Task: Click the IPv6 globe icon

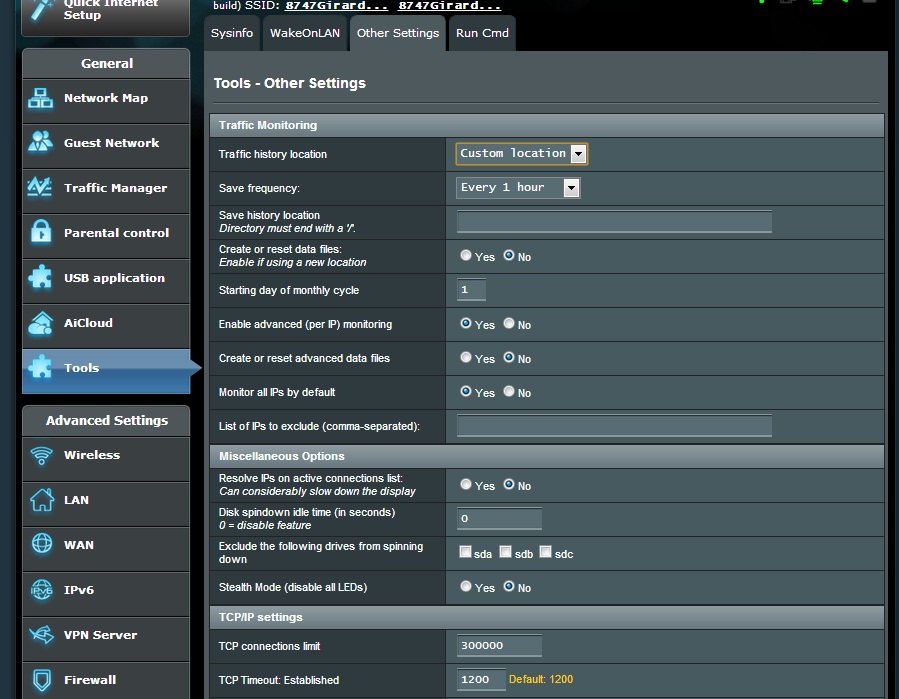Action: pos(42,589)
